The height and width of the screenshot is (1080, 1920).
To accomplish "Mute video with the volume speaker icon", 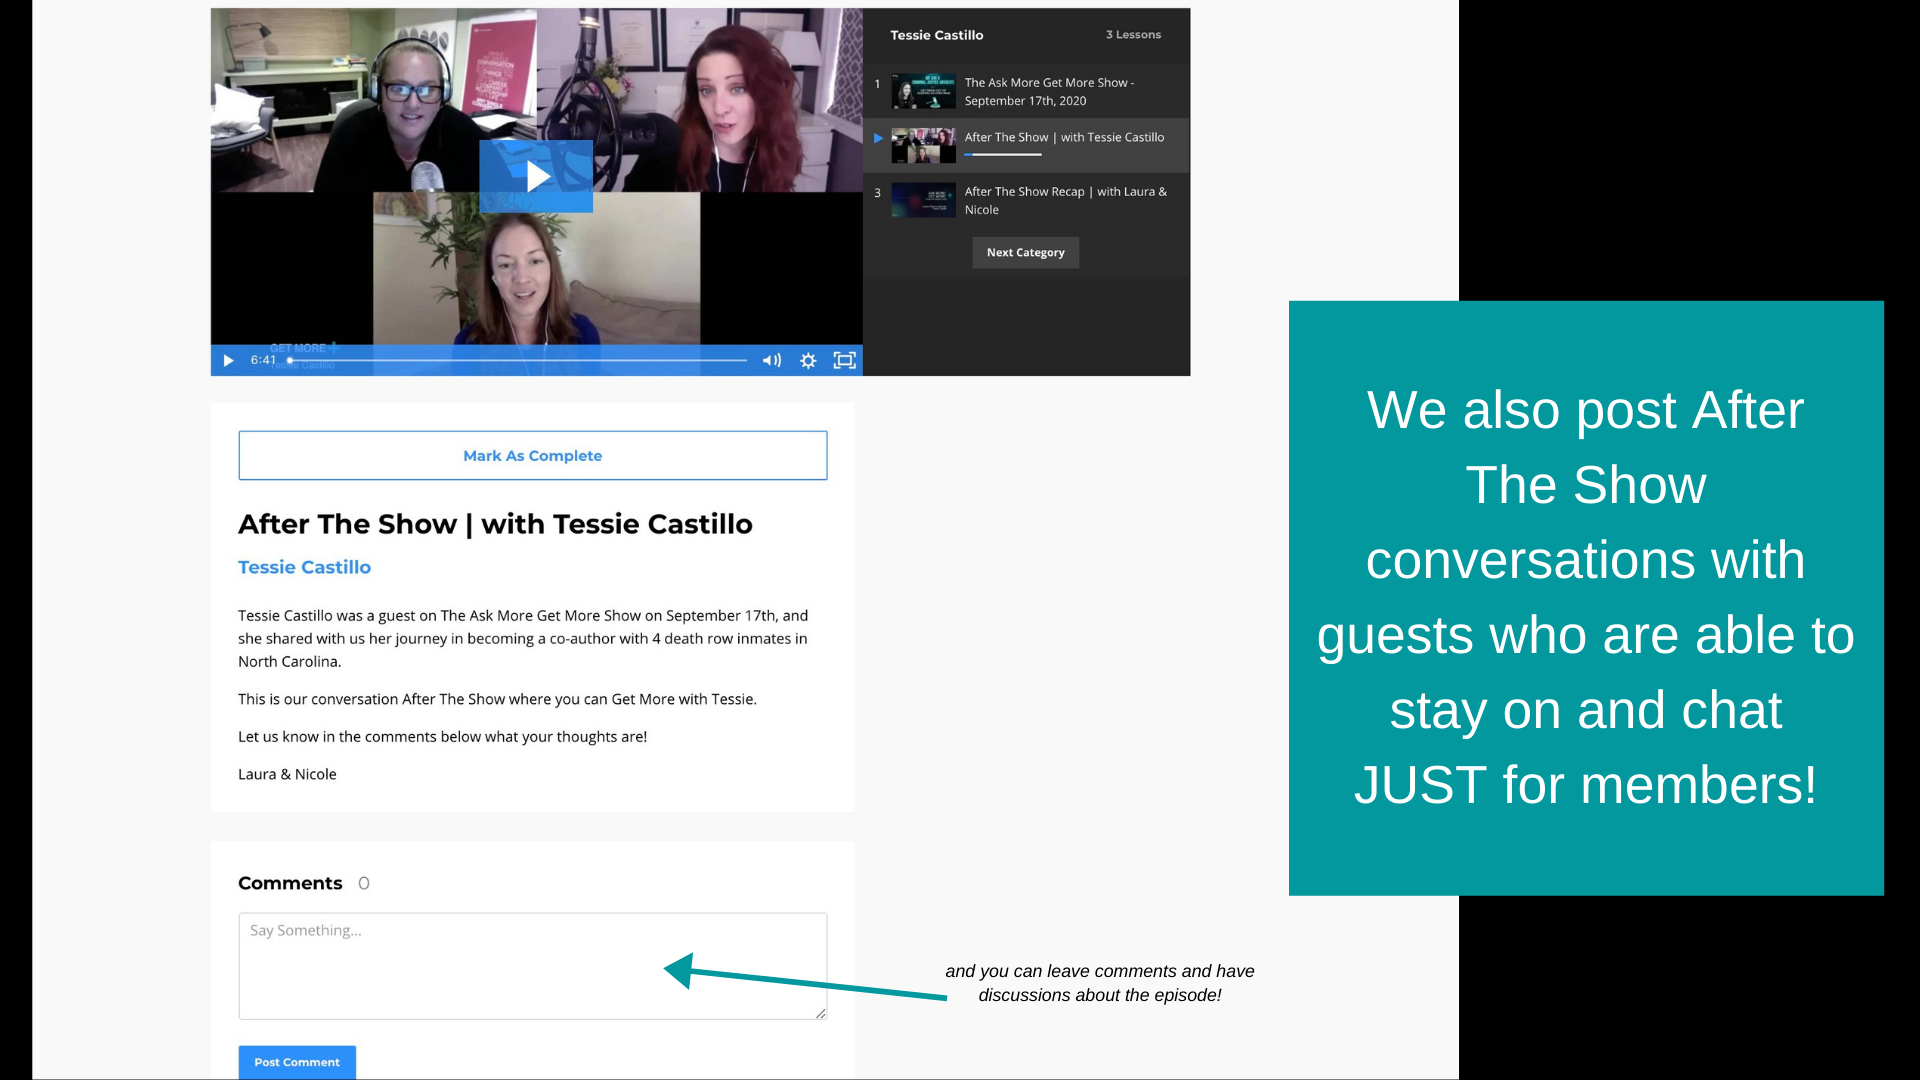I will pos(771,360).
